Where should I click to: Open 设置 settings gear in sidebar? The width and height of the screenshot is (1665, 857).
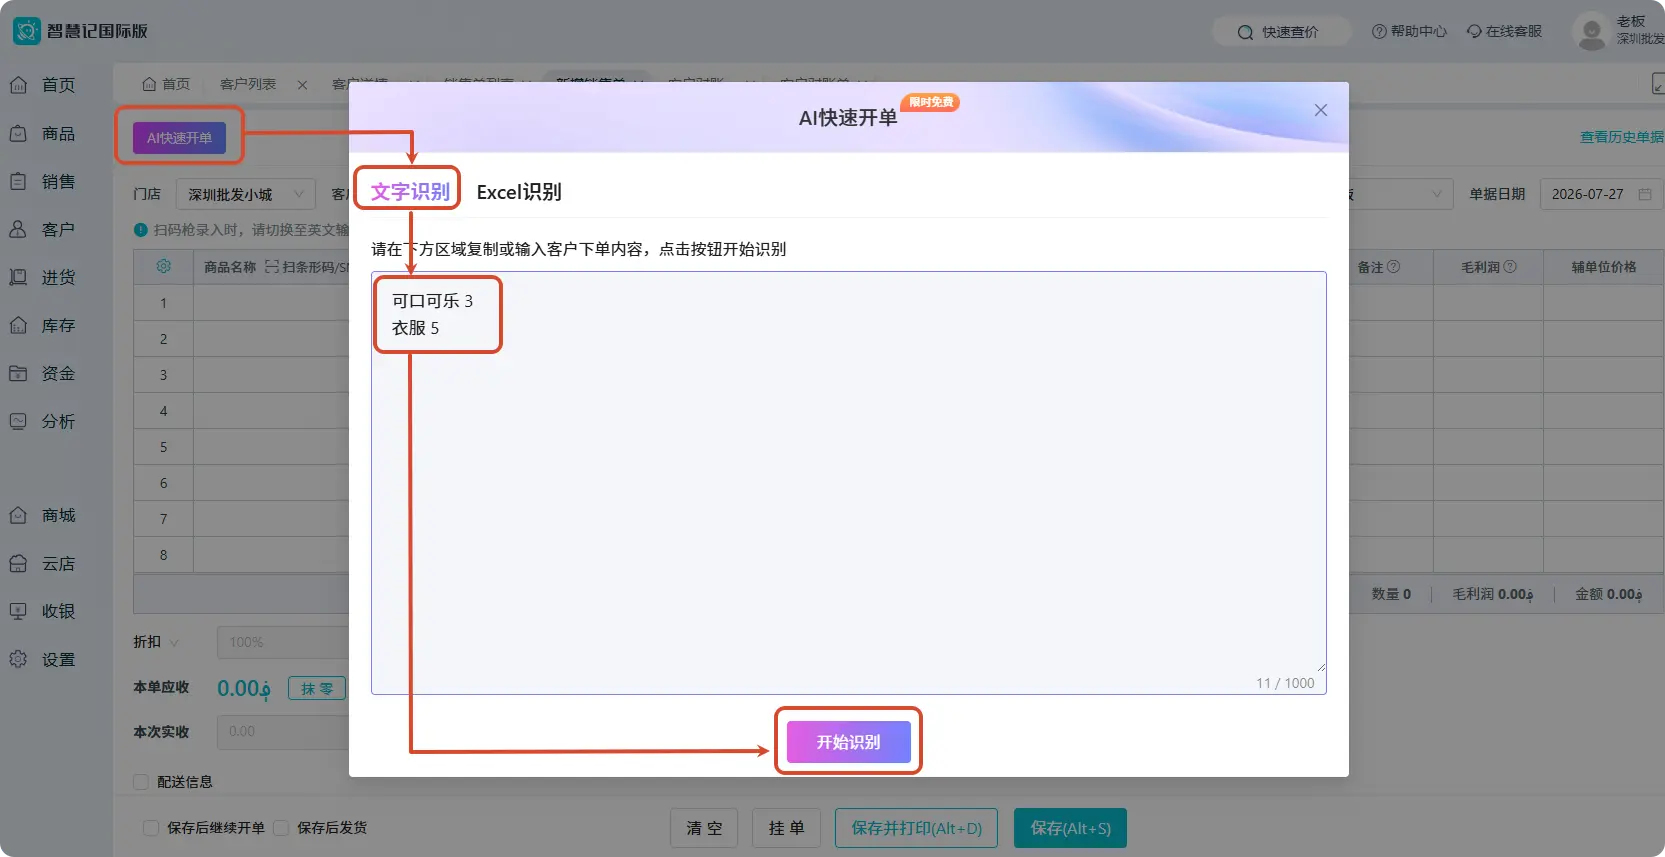19,659
